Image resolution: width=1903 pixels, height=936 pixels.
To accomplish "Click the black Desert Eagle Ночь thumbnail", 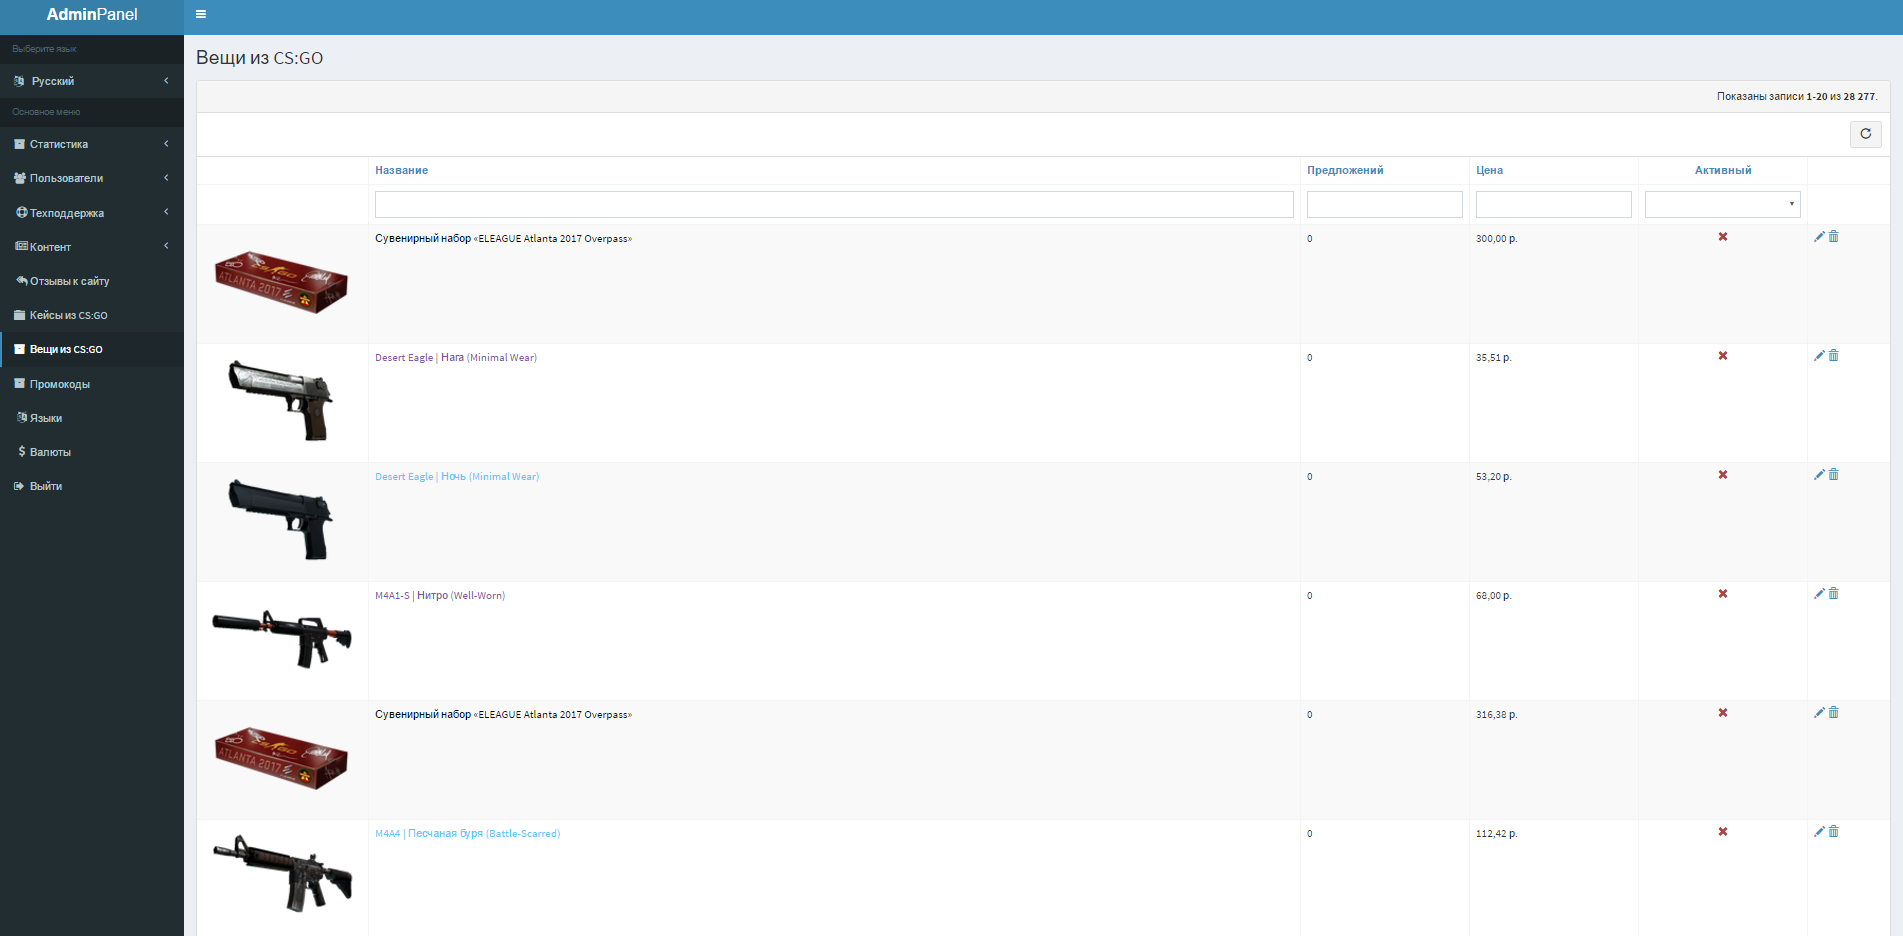I will pos(280,519).
